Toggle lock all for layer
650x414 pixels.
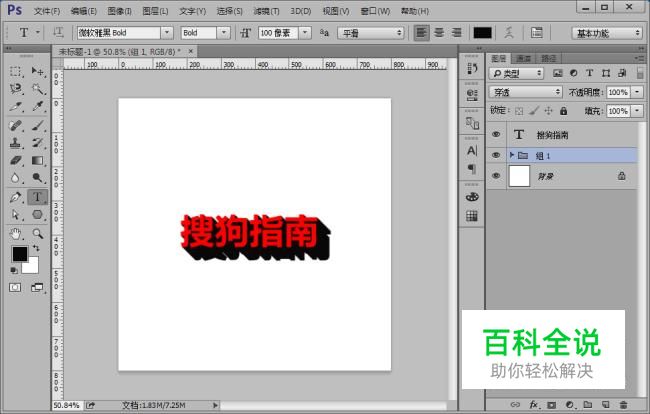point(563,111)
